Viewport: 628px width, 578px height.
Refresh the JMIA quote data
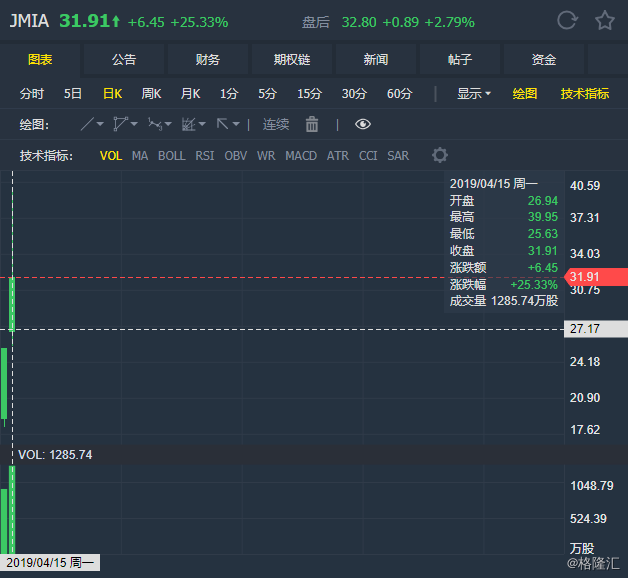coord(568,20)
